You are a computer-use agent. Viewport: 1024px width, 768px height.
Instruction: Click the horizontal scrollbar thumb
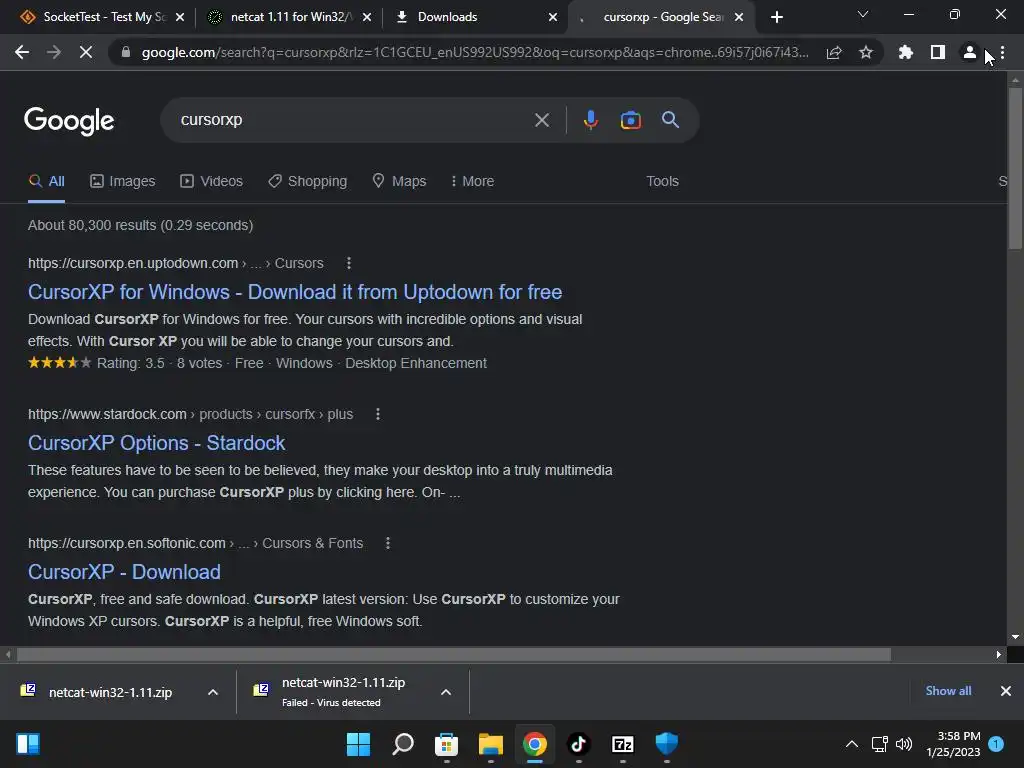click(454, 654)
